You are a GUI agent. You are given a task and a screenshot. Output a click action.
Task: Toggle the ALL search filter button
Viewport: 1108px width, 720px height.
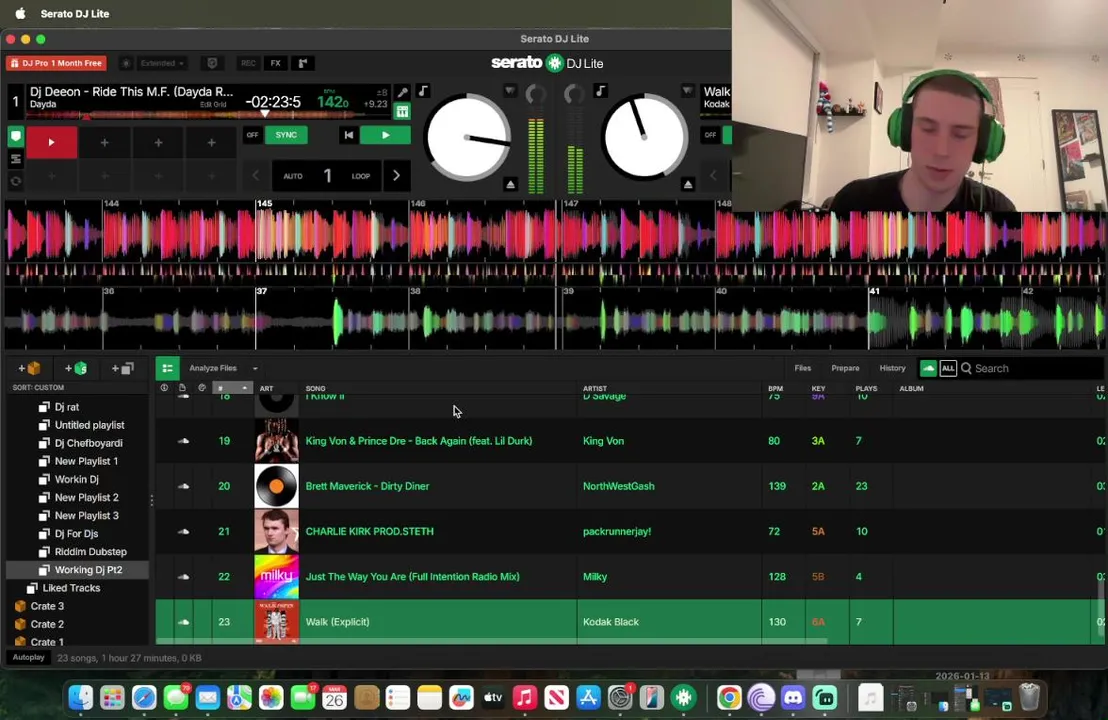click(948, 368)
